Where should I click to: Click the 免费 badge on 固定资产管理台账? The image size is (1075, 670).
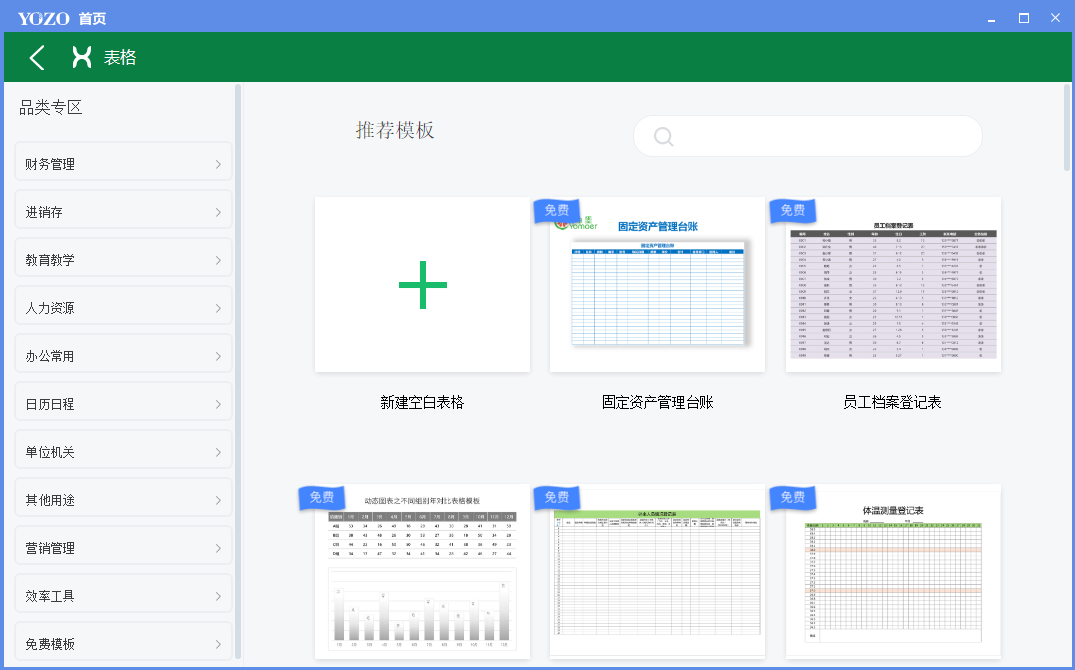pyautogui.click(x=557, y=210)
